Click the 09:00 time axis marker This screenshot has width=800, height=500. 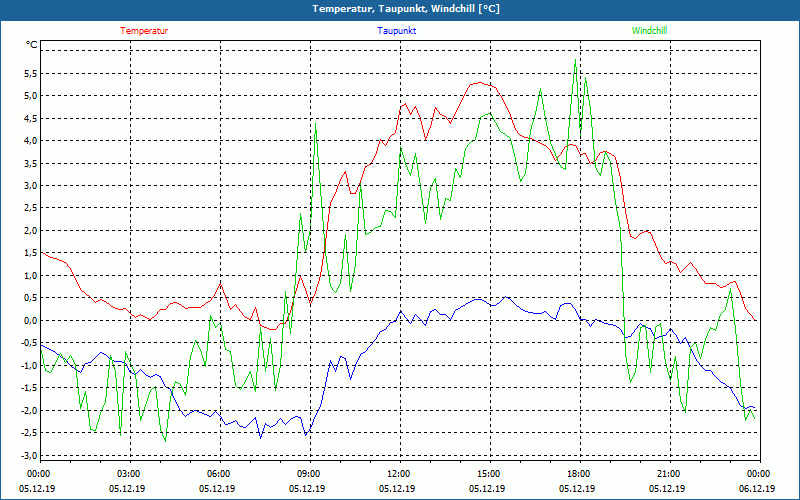click(309, 474)
